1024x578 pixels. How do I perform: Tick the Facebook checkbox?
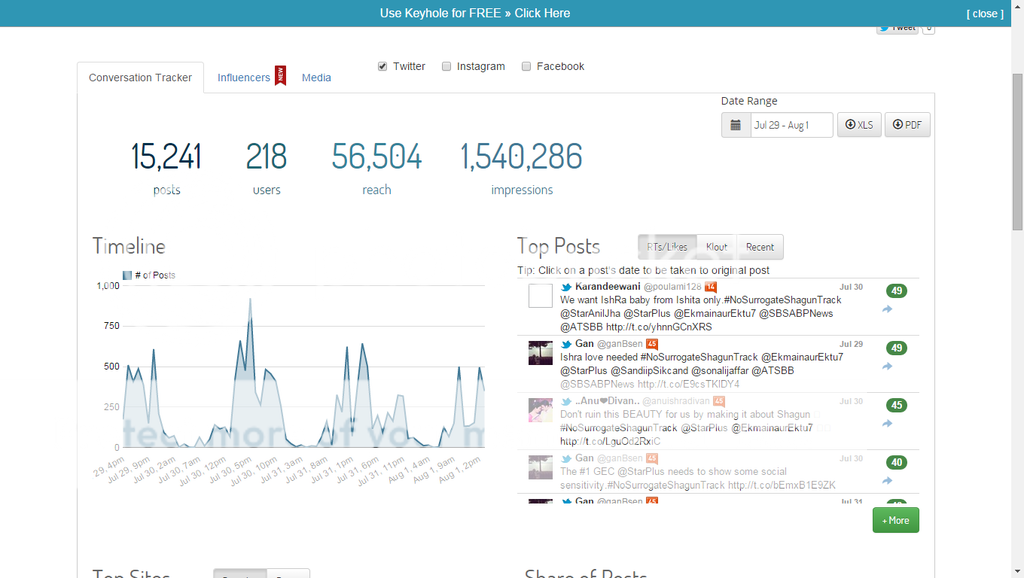[x=526, y=67]
